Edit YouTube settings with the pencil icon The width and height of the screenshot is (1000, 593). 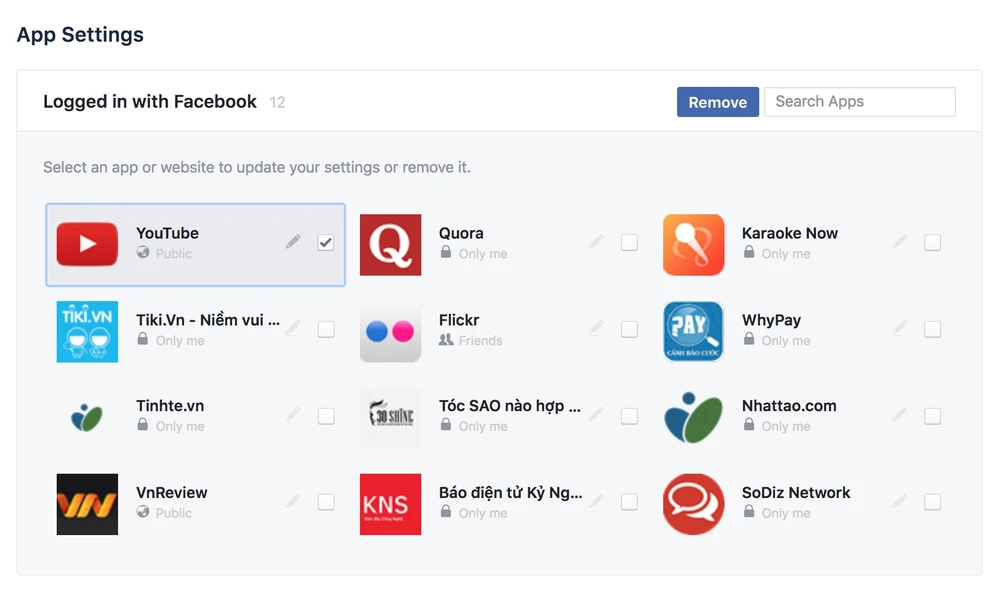[x=293, y=242]
